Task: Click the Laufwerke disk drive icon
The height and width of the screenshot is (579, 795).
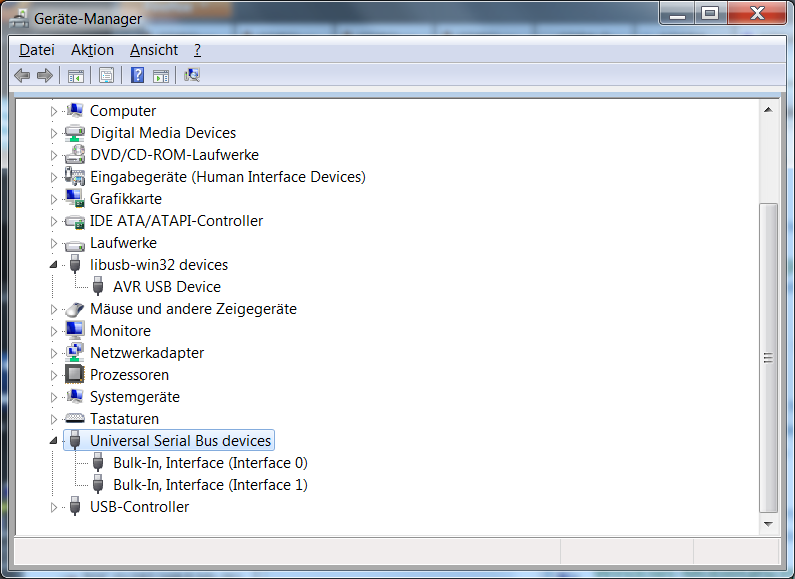Action: tap(75, 244)
